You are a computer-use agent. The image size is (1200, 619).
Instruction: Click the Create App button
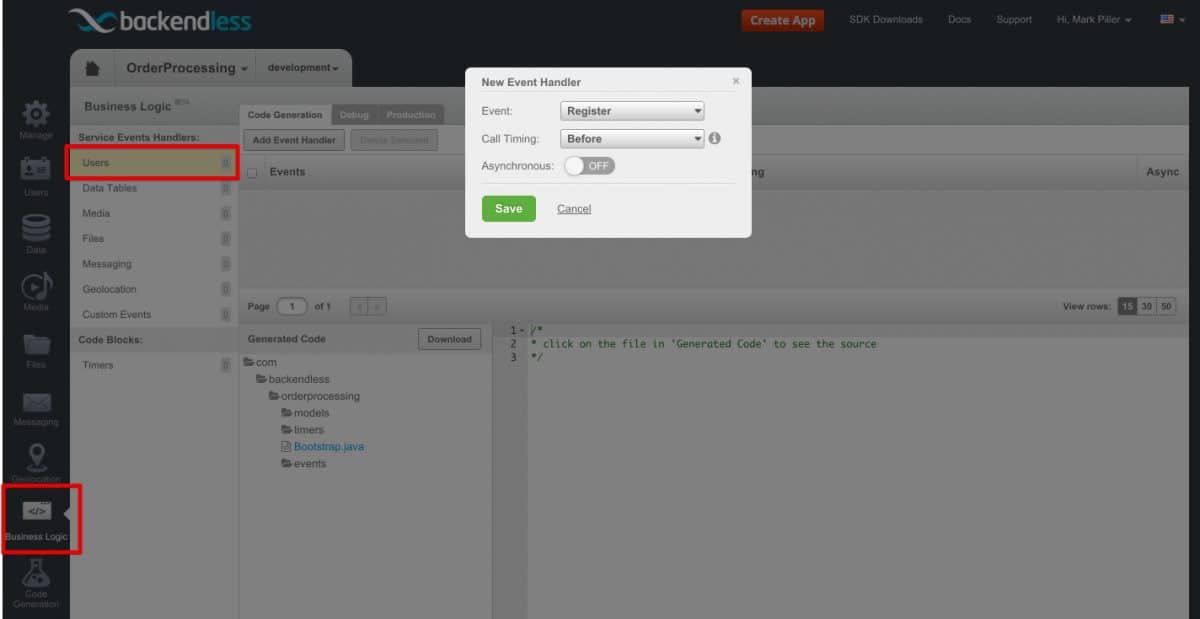tap(783, 20)
